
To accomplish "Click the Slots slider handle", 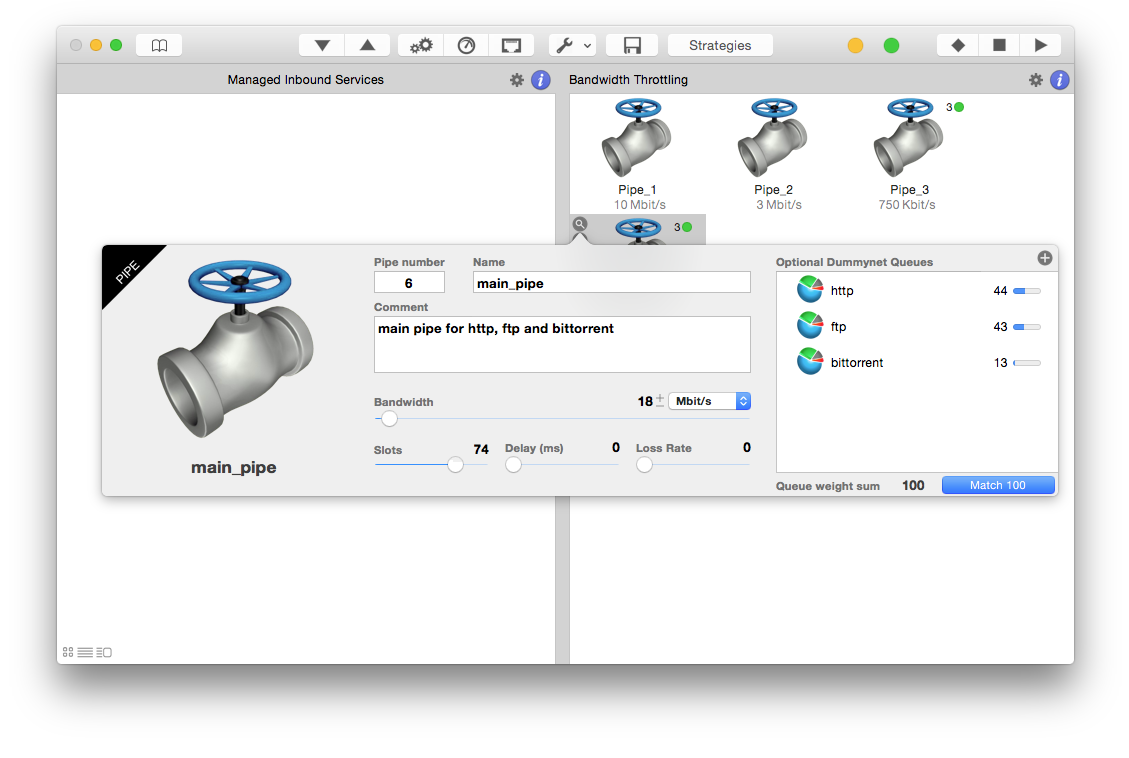I will (456, 464).
